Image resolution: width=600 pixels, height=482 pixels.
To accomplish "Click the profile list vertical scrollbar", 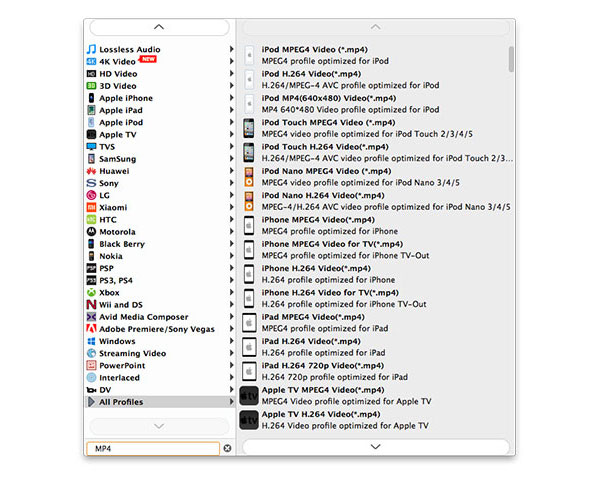I will [x=511, y=58].
